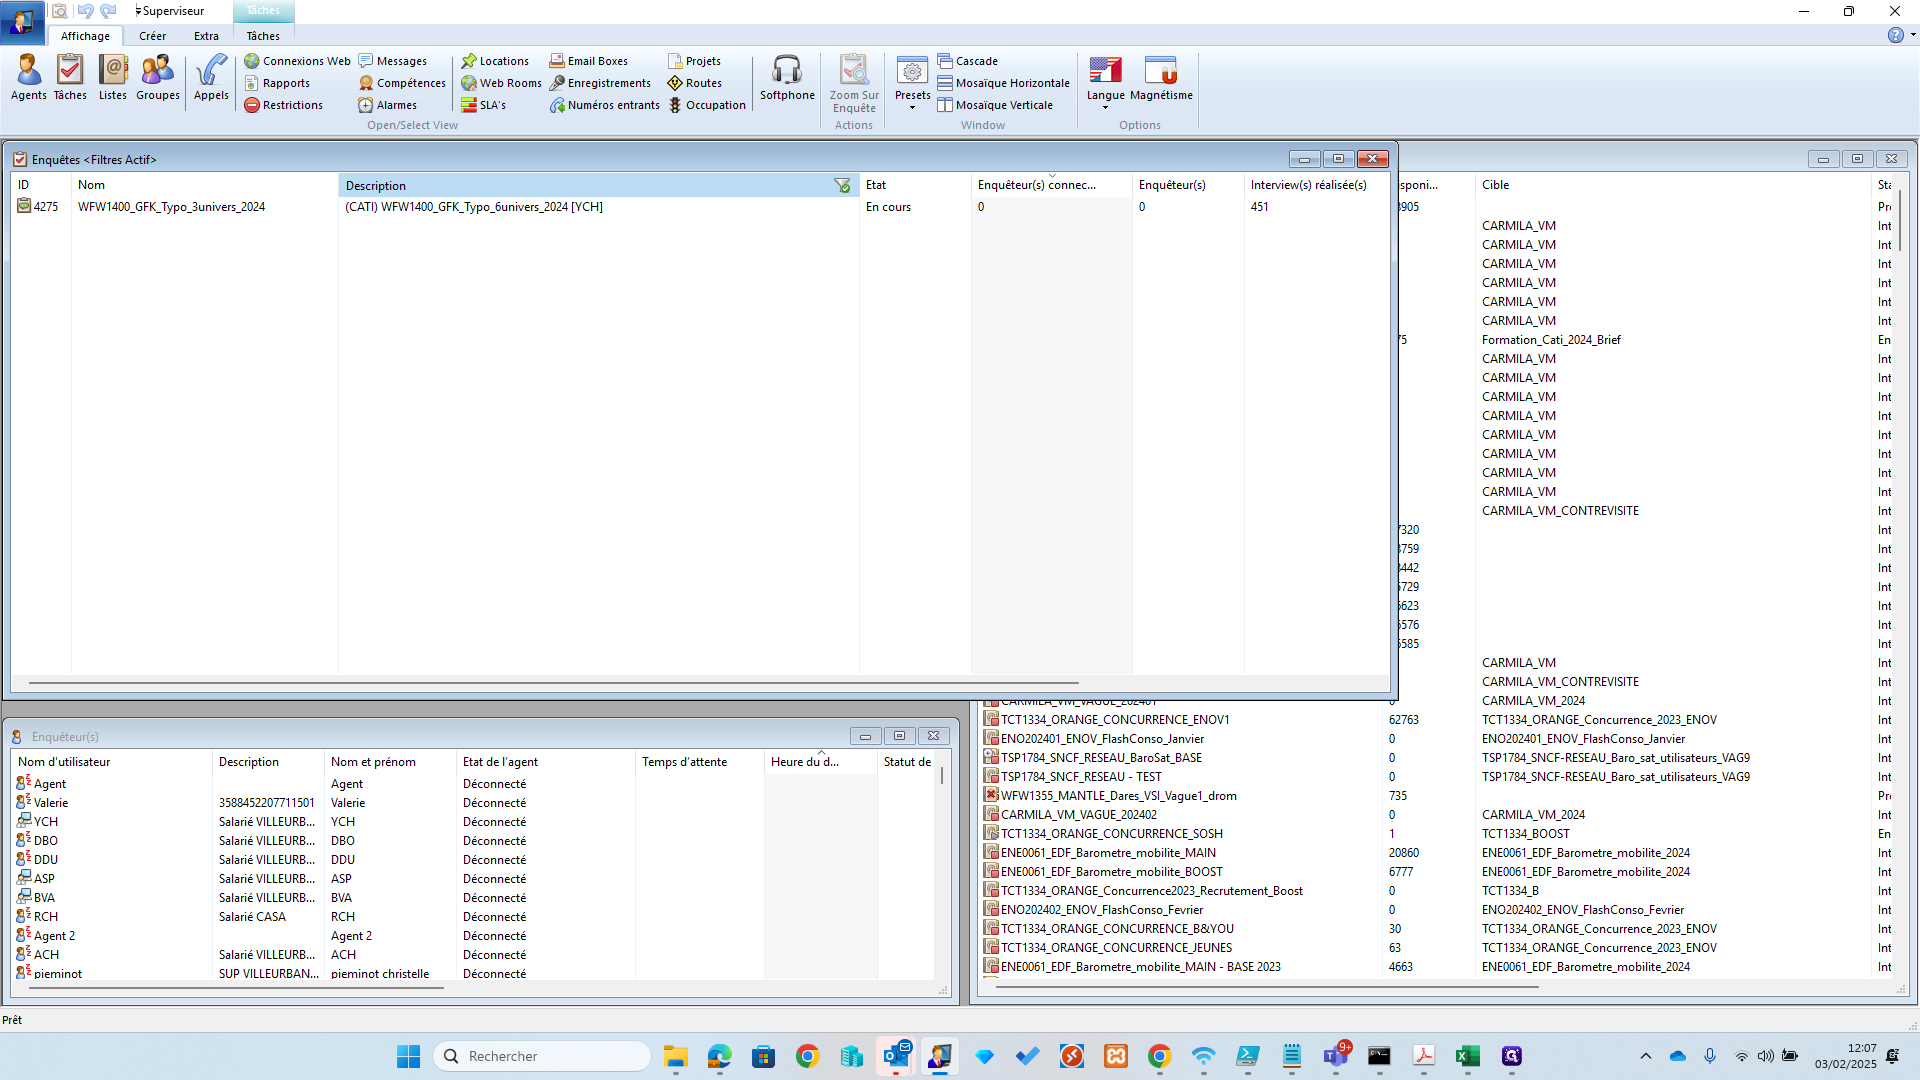
Task: Open the Locations view
Action: pyautogui.click(x=495, y=61)
